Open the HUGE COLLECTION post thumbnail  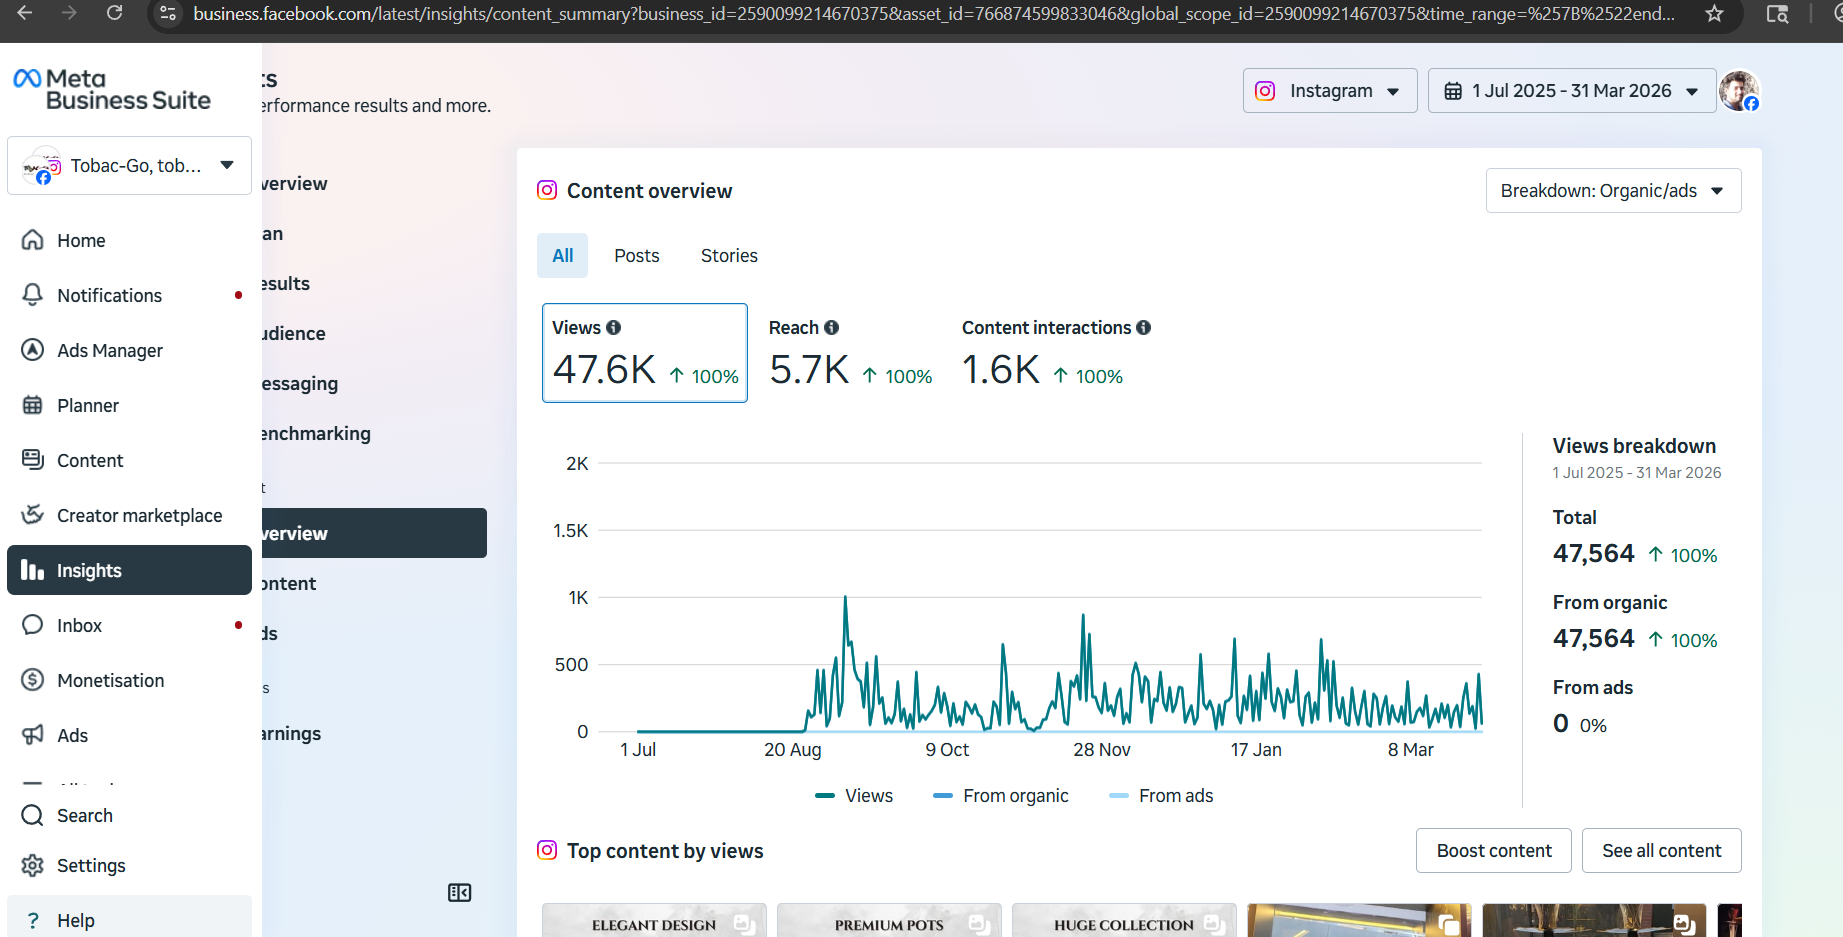pyautogui.click(x=1124, y=920)
